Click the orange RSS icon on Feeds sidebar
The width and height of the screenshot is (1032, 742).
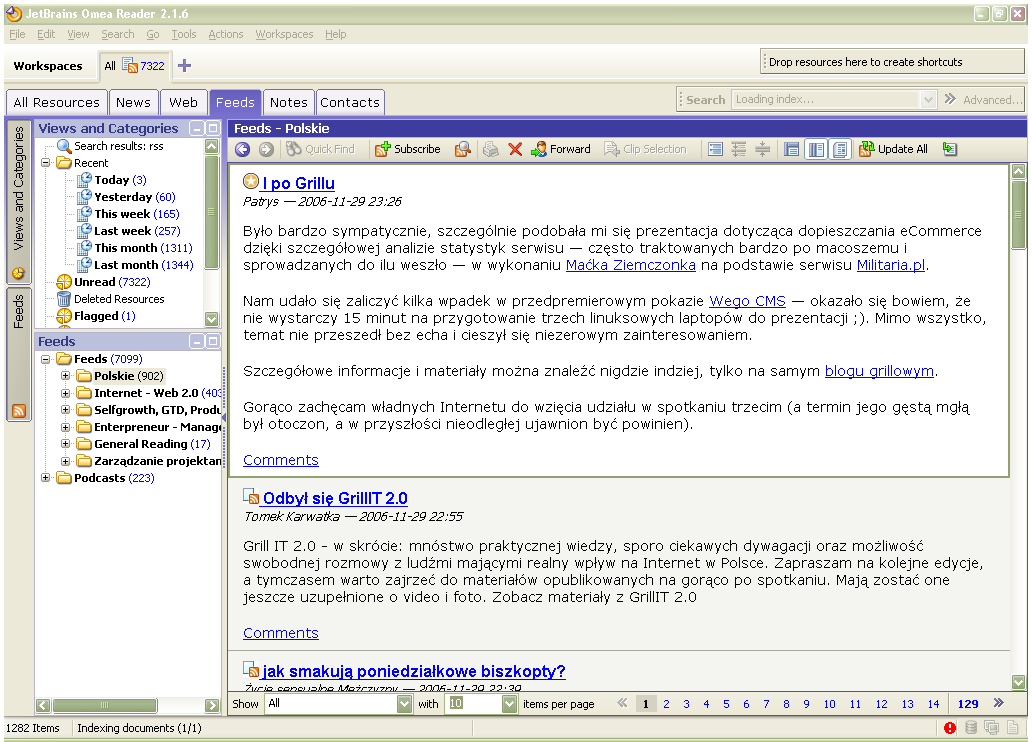coord(18,411)
